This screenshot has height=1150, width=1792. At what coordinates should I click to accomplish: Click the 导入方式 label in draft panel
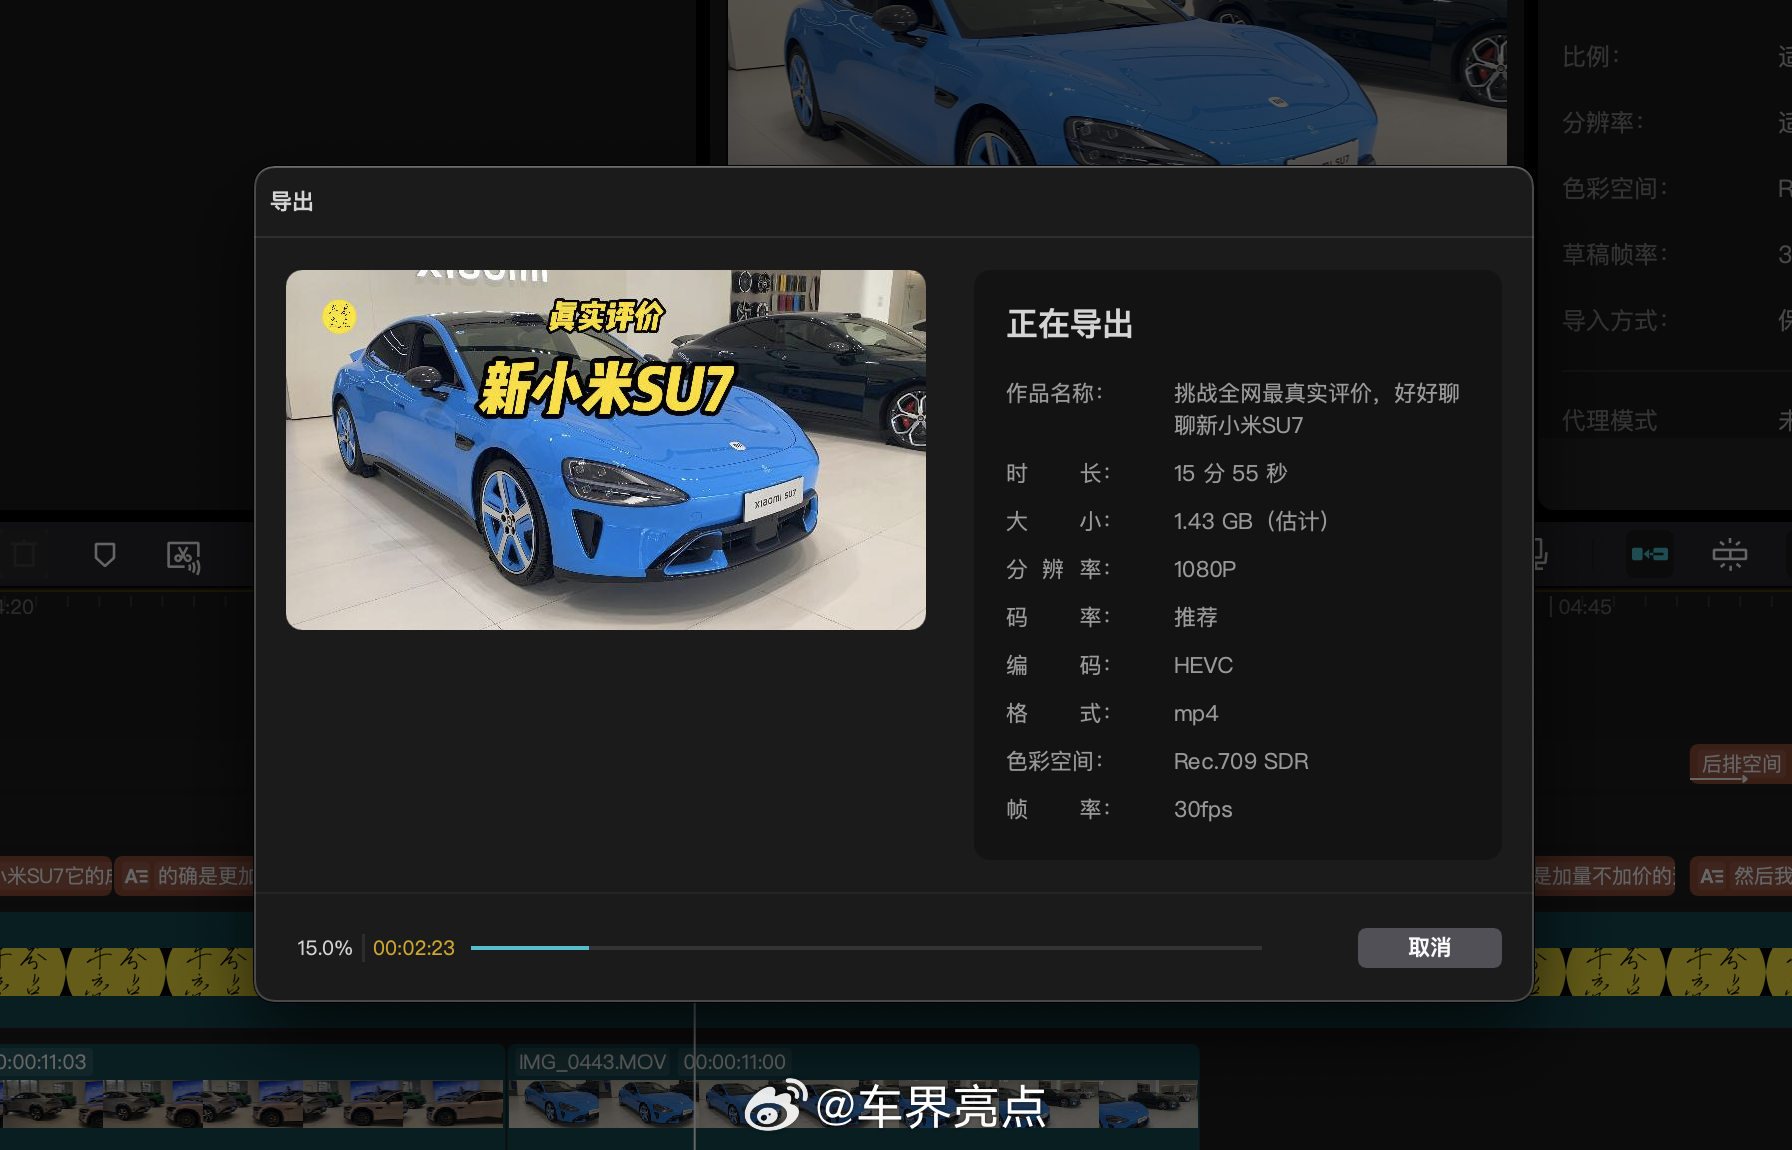coord(1615,321)
